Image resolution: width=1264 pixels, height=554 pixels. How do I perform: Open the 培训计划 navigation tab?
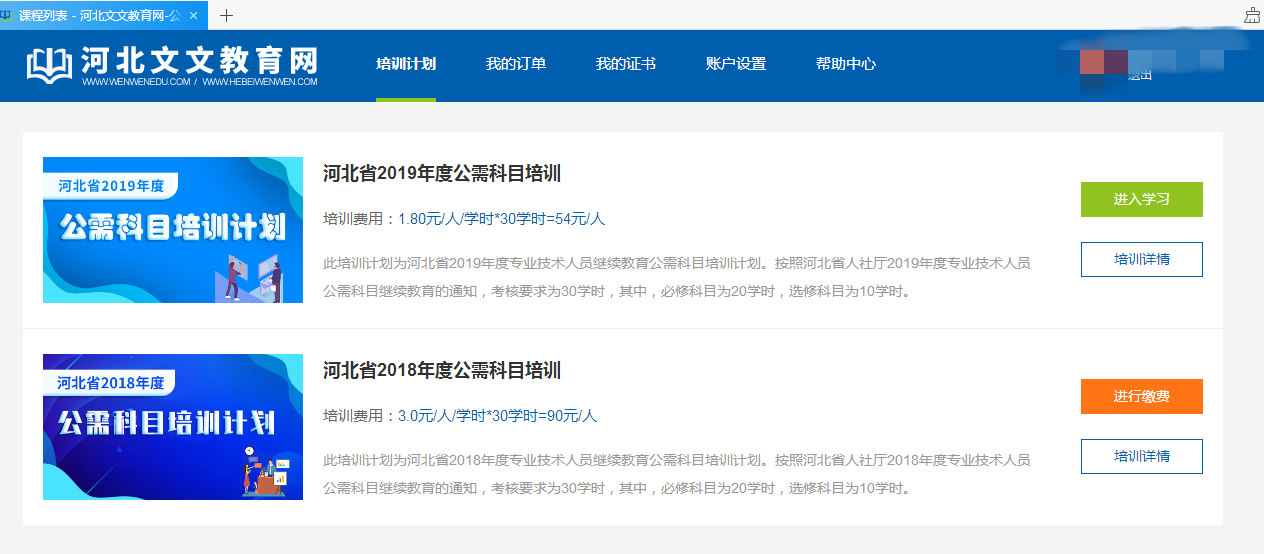[406, 64]
